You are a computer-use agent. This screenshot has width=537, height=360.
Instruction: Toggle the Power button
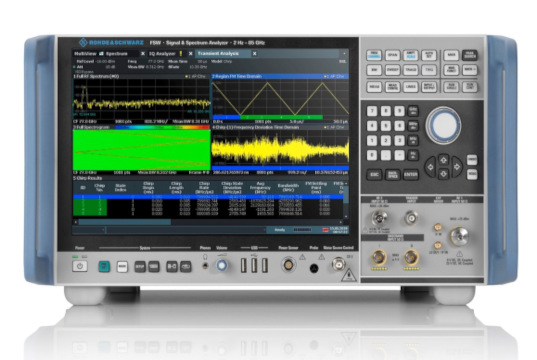tap(80, 266)
